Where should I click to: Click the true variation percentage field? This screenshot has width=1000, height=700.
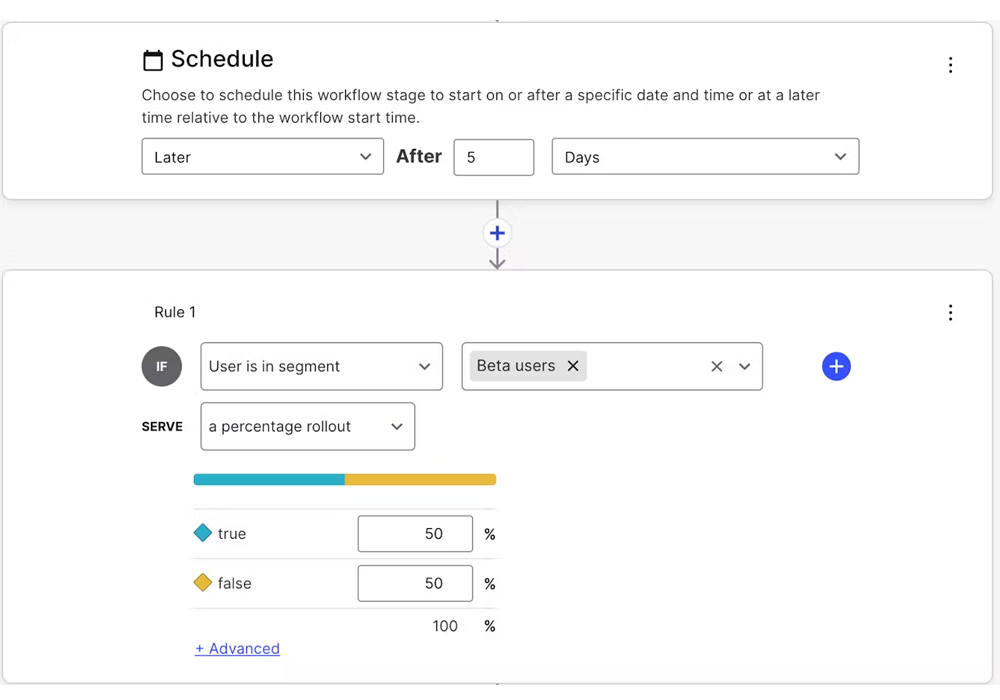(x=415, y=534)
